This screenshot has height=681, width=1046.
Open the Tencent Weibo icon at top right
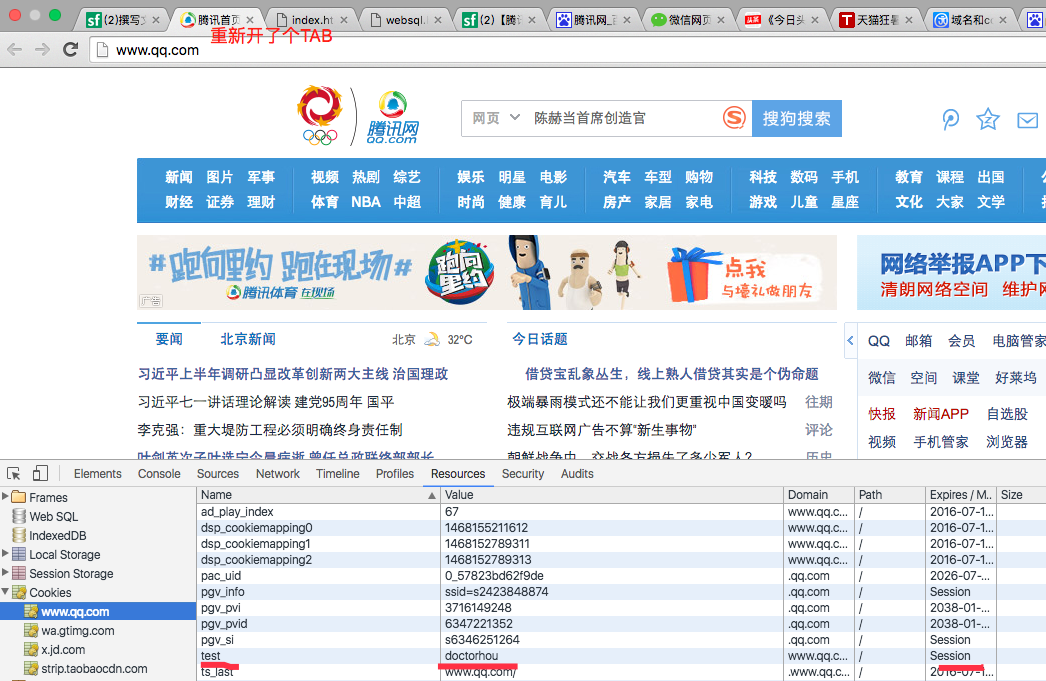pyautogui.click(x=951, y=119)
